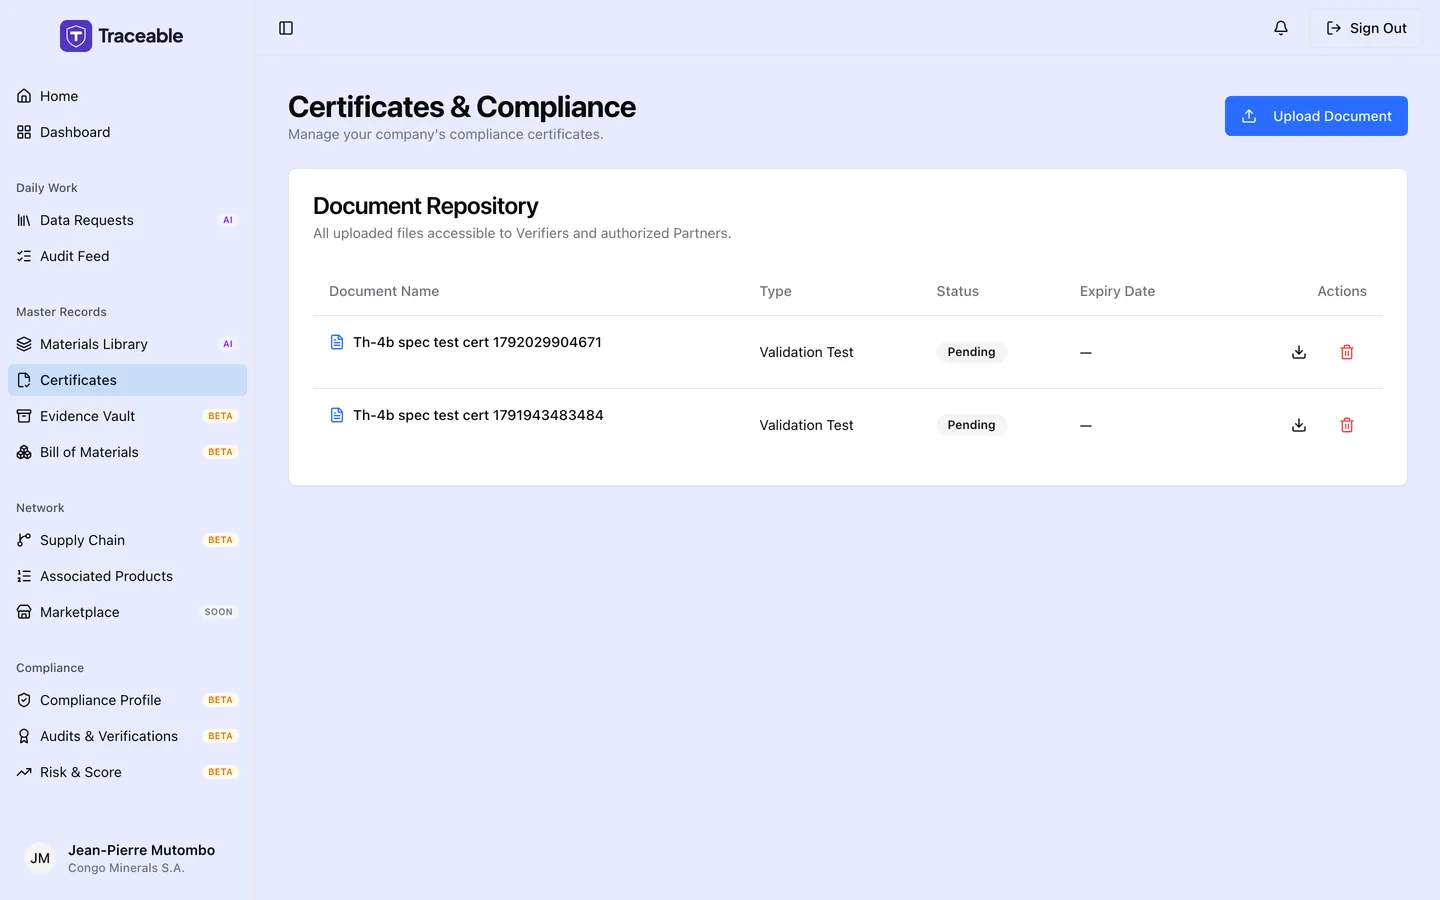Click the Risk & Score trend icon
Screen dimensions: 1440x900
(24, 772)
